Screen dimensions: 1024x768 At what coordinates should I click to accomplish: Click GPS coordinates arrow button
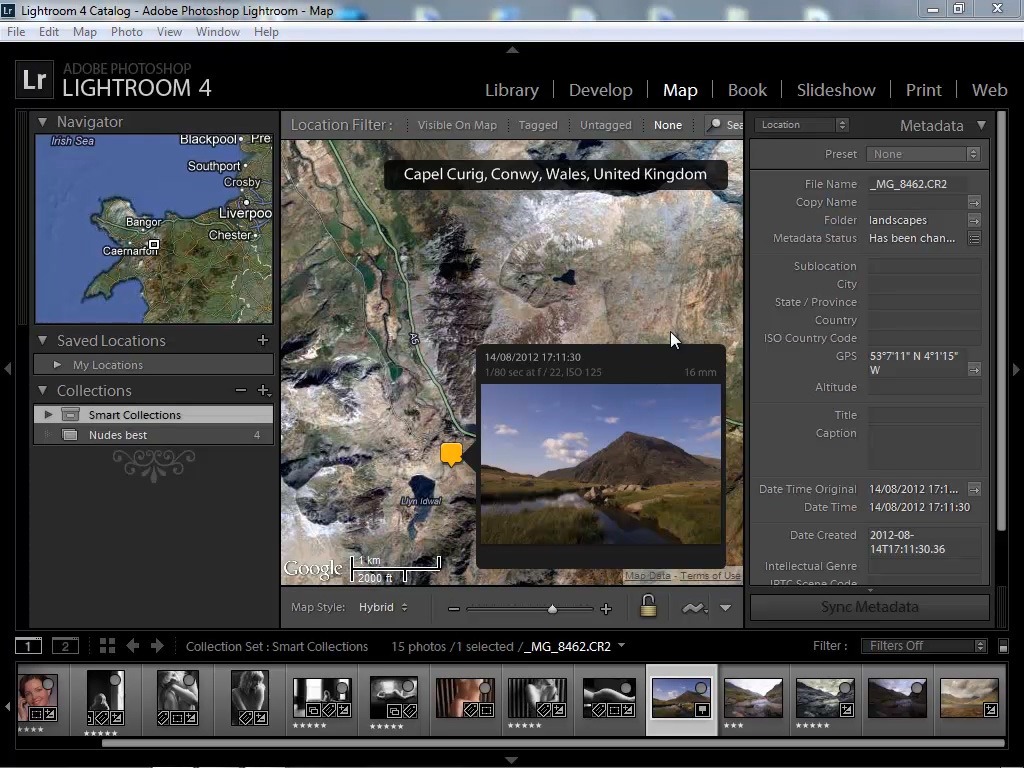click(974, 370)
